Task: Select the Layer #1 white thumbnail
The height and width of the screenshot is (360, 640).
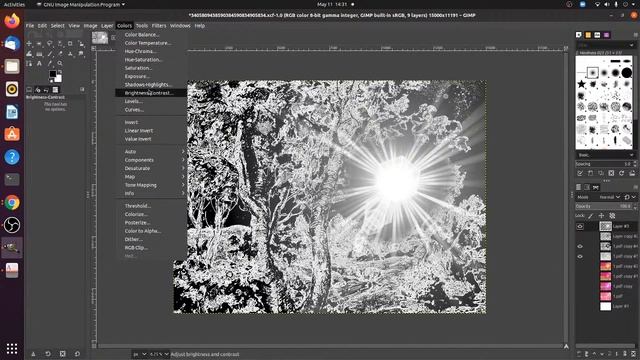Action: pos(605,306)
